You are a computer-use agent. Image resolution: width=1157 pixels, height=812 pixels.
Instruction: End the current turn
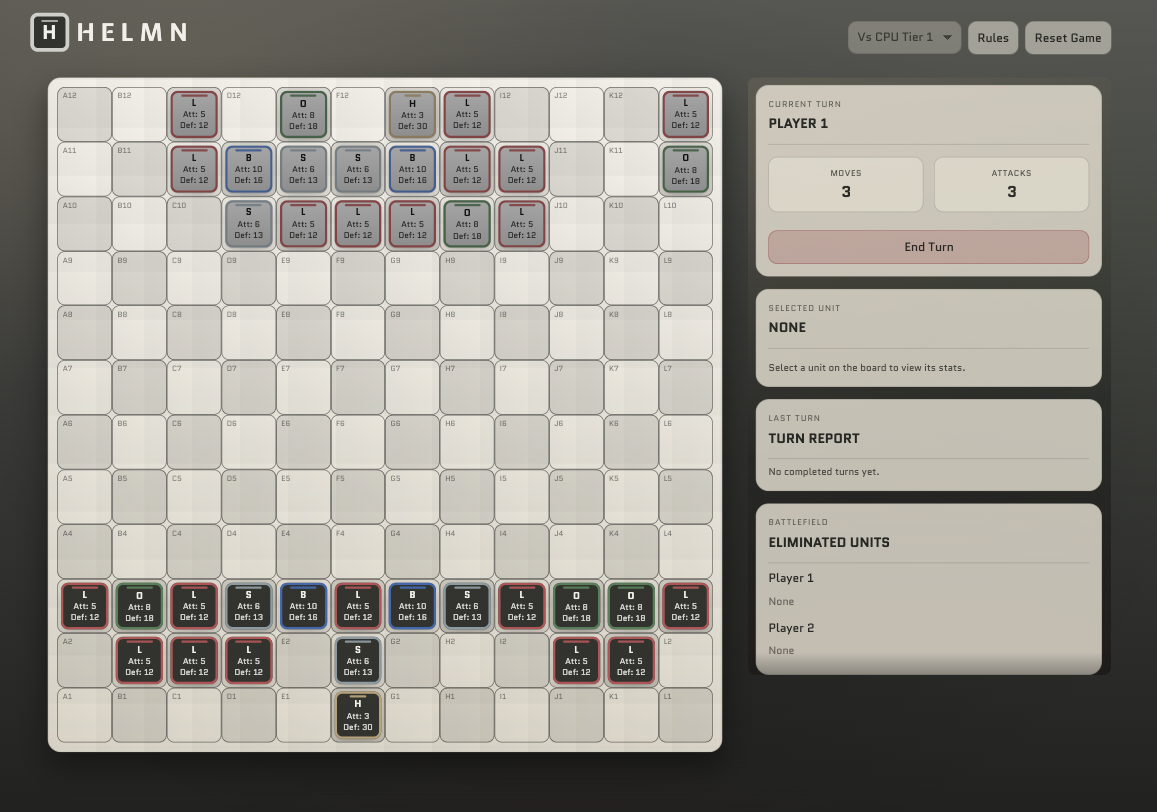pos(928,247)
